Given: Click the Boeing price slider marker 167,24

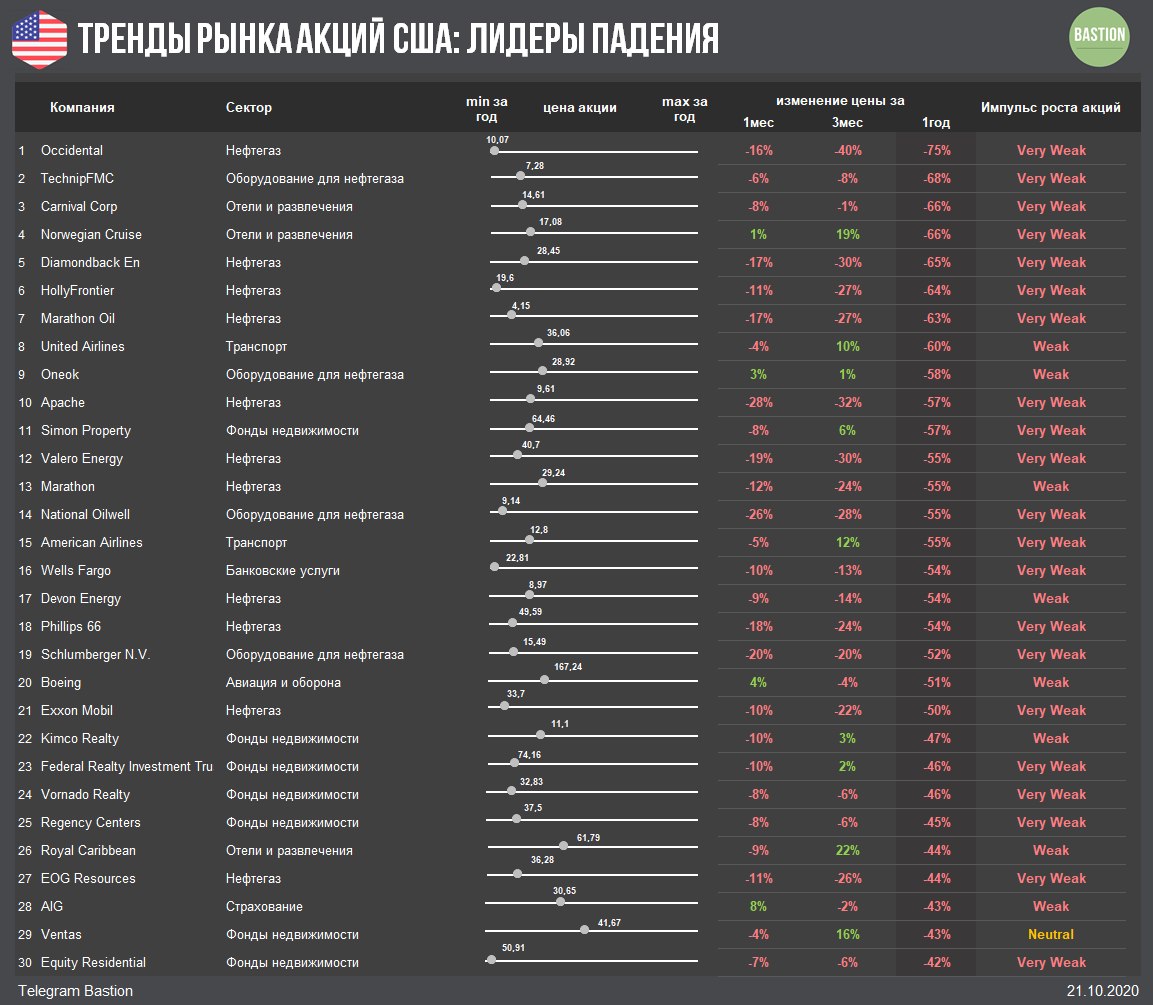Looking at the screenshot, I should click(x=544, y=679).
